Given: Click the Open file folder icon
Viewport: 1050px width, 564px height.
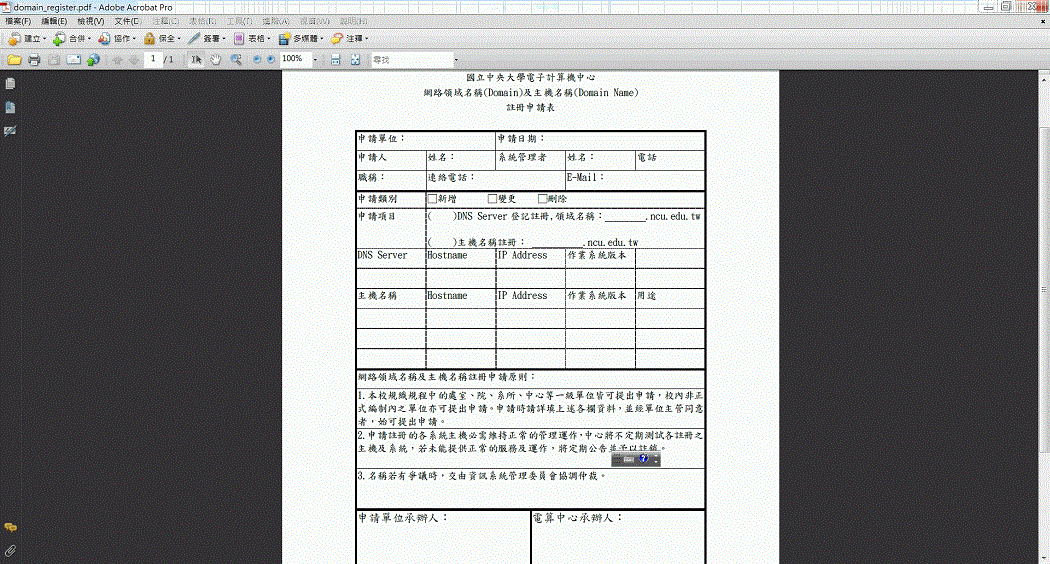Looking at the screenshot, I should 14,60.
